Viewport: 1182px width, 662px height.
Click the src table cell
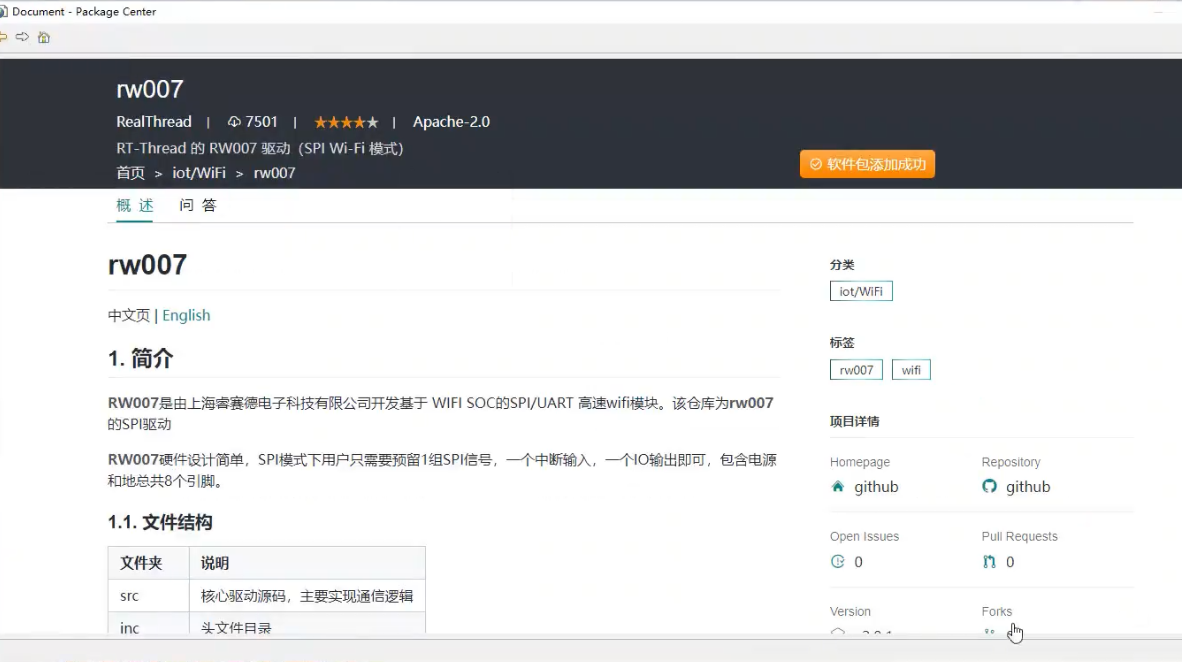pos(149,596)
